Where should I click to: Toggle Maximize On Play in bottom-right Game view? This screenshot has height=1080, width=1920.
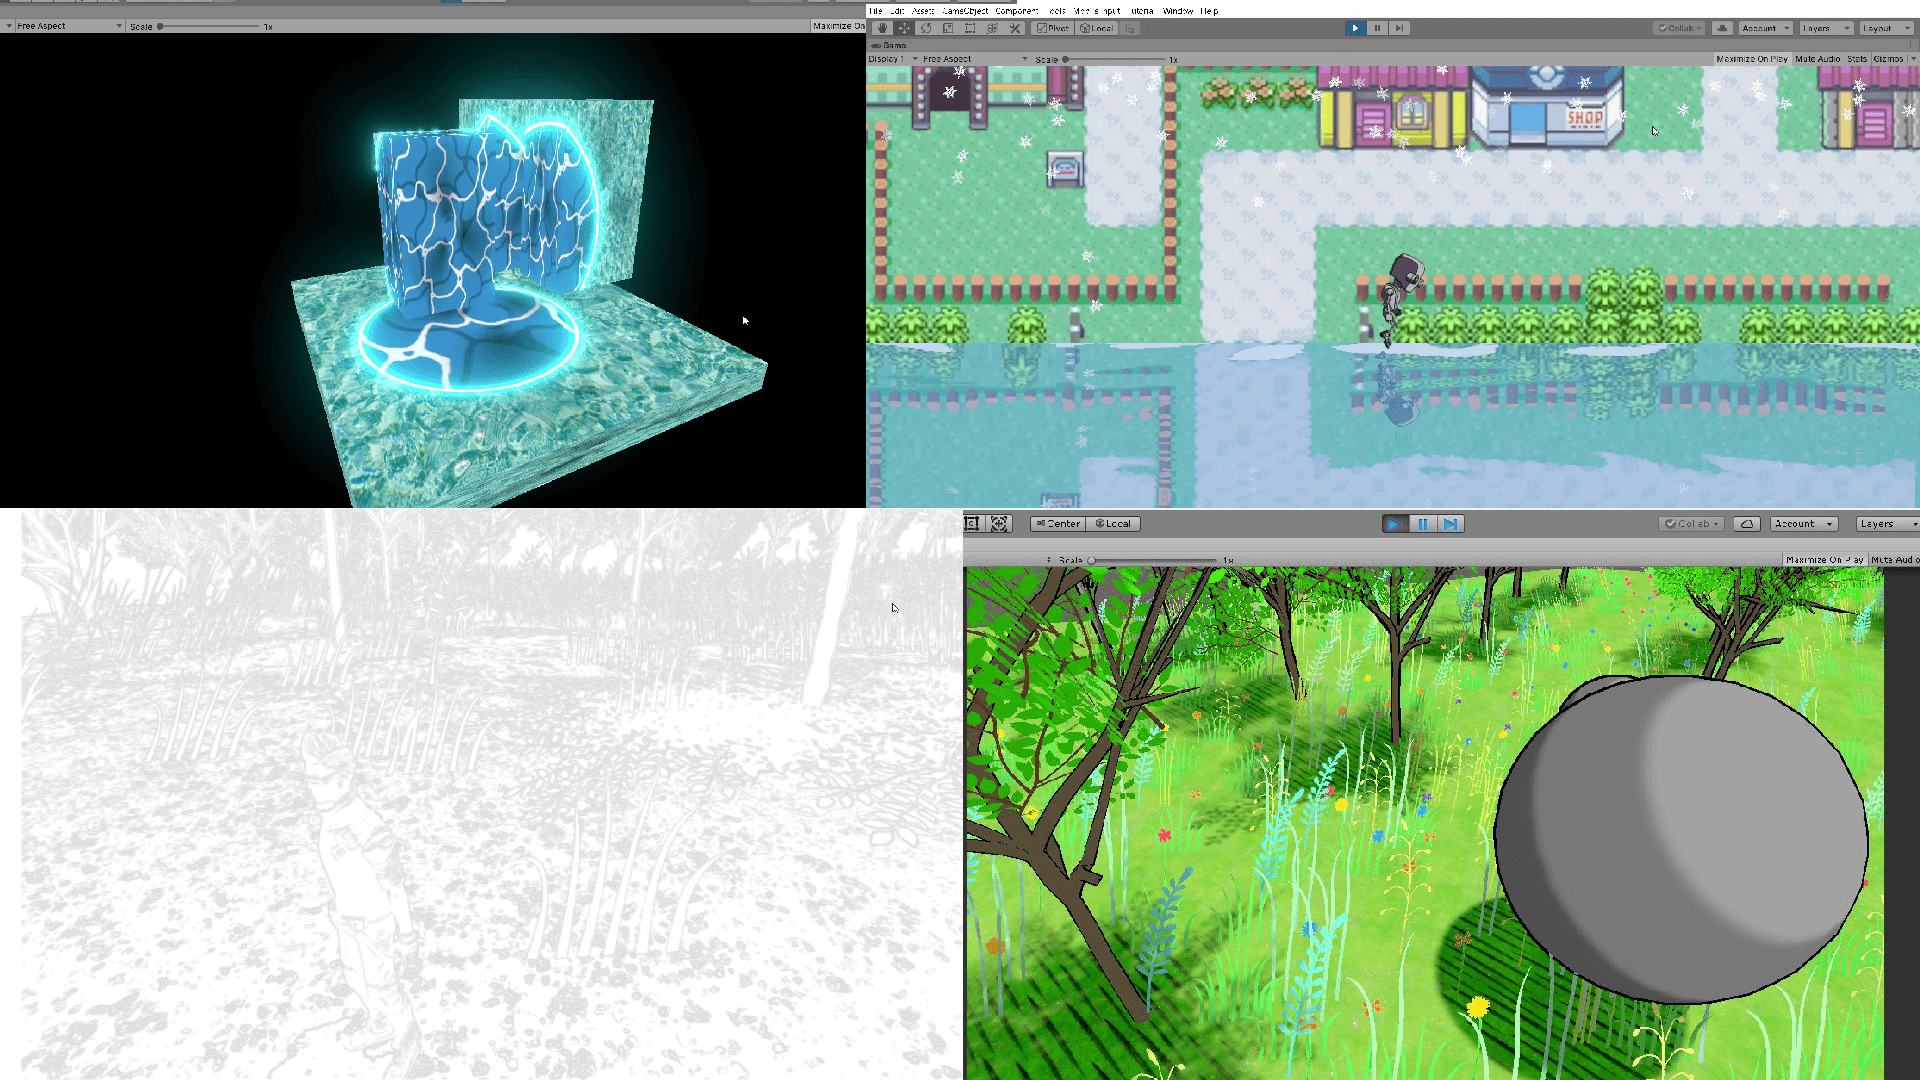[1825, 560]
